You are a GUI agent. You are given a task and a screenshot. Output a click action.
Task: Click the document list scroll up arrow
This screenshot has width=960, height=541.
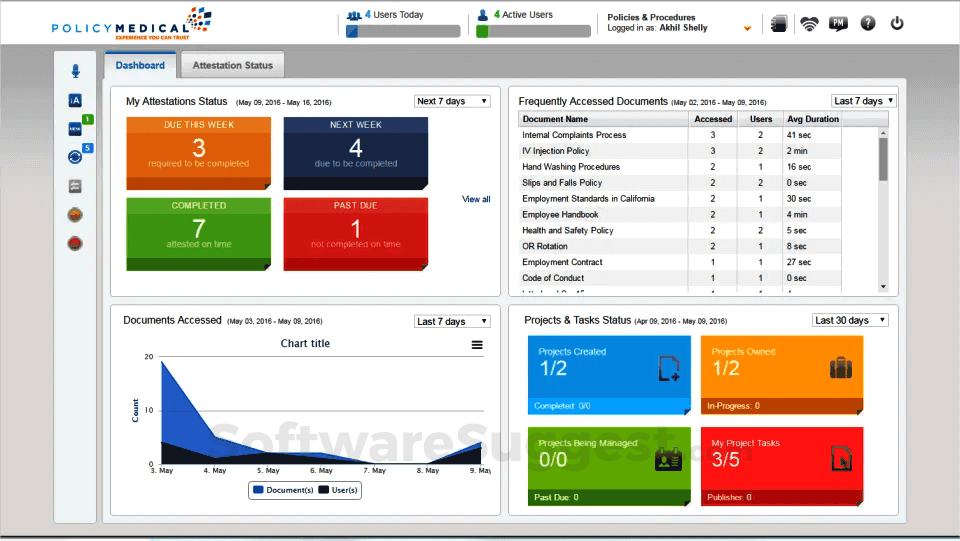pyautogui.click(x=883, y=133)
